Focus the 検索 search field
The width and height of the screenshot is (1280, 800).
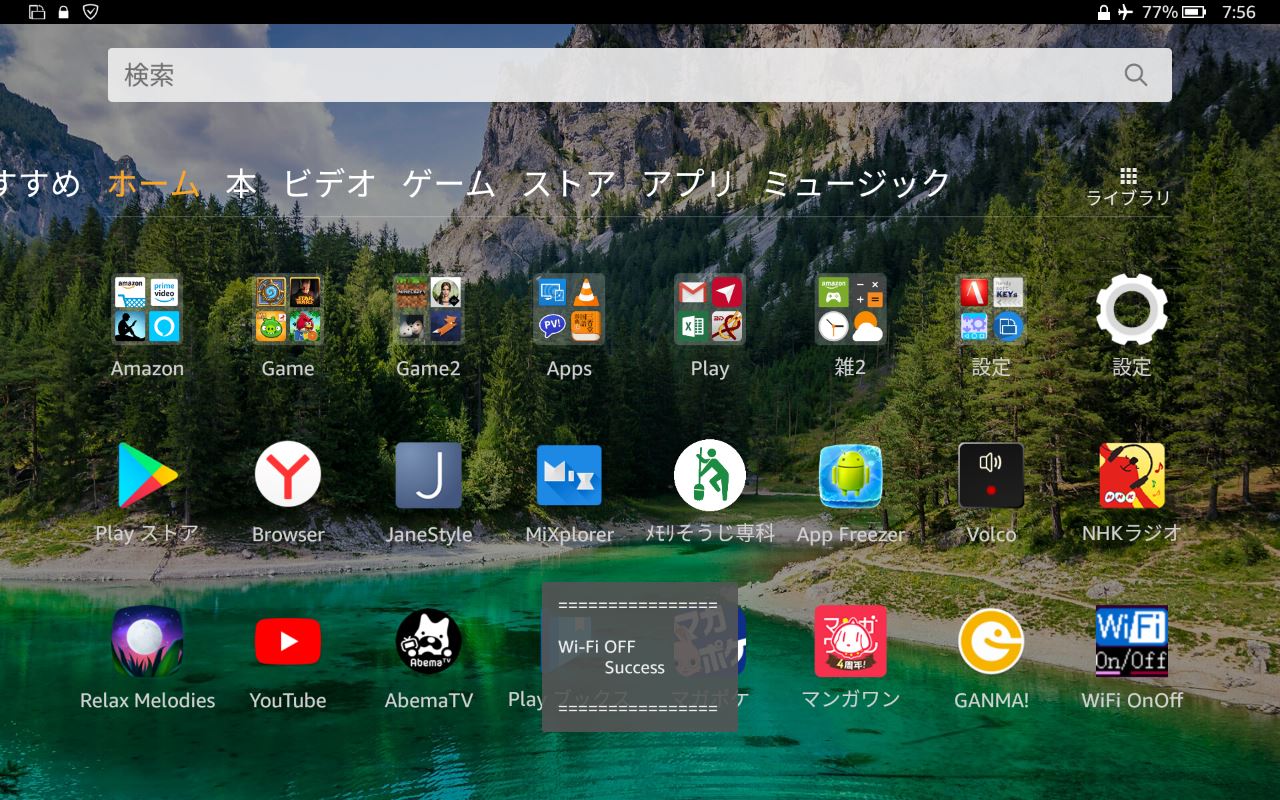640,75
